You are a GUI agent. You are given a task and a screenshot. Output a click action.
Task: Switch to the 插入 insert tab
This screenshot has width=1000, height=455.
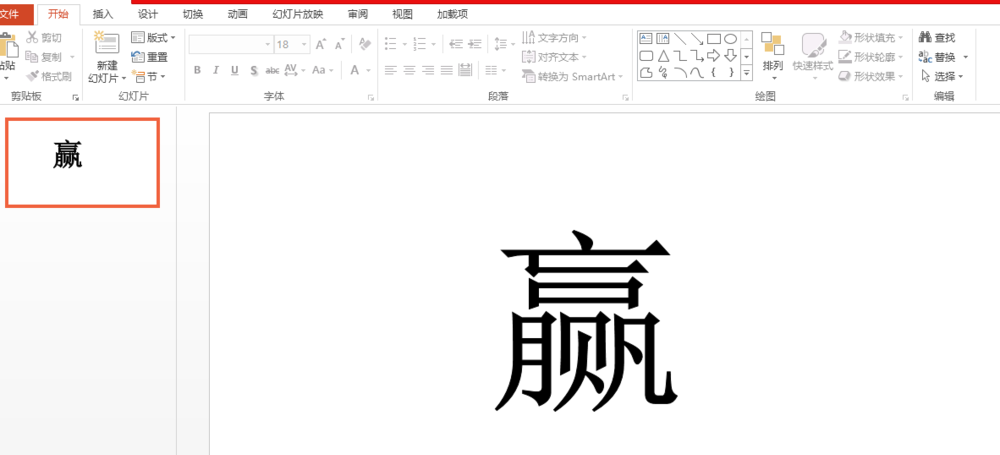tap(103, 14)
